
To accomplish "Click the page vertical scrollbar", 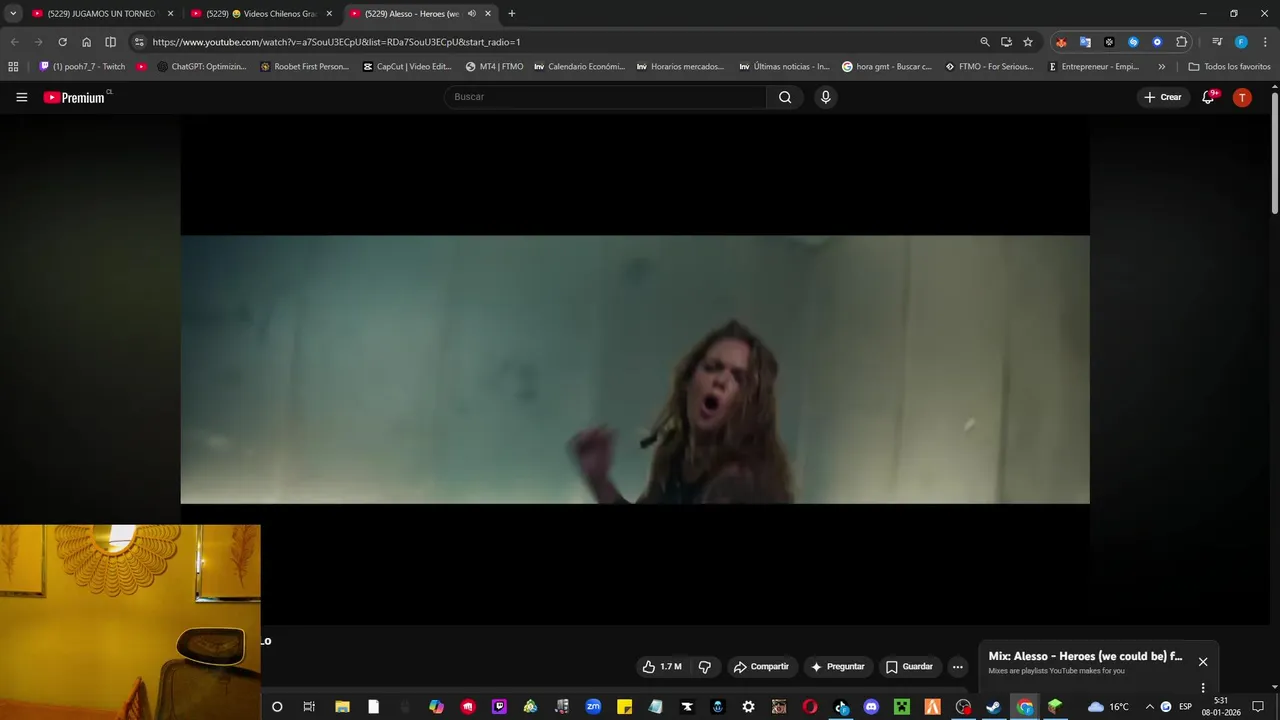I will pyautogui.click(x=1275, y=152).
